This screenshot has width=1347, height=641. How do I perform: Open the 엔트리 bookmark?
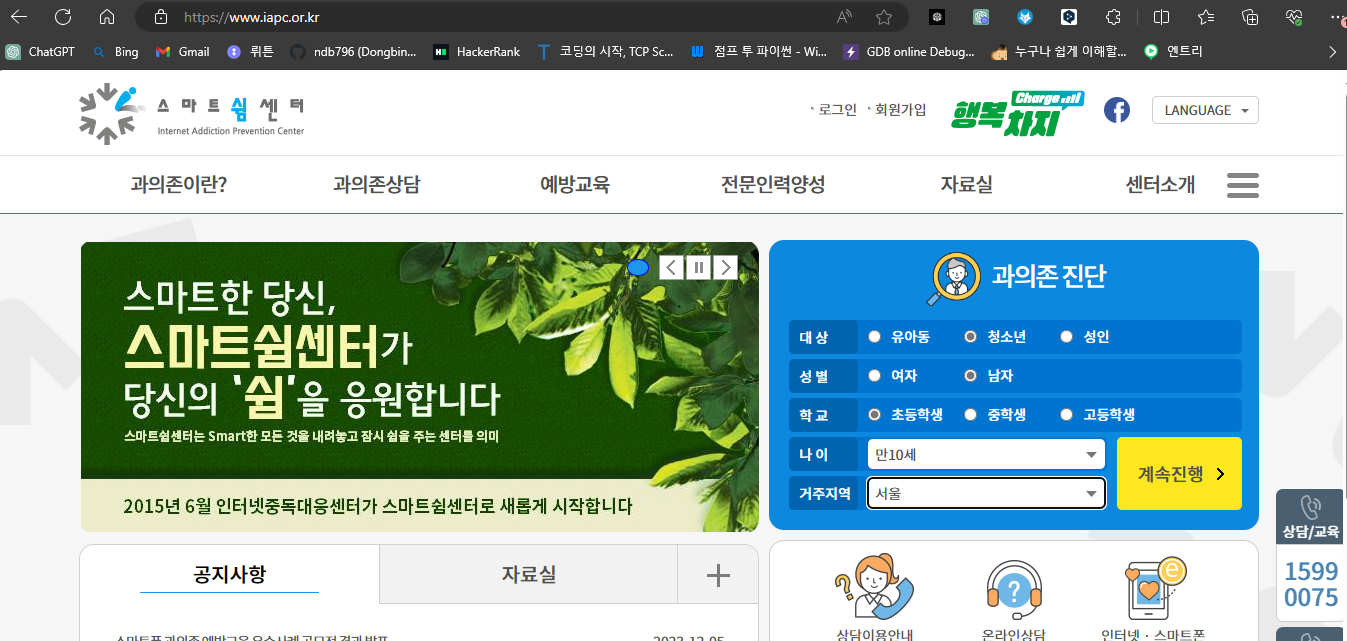point(1174,51)
